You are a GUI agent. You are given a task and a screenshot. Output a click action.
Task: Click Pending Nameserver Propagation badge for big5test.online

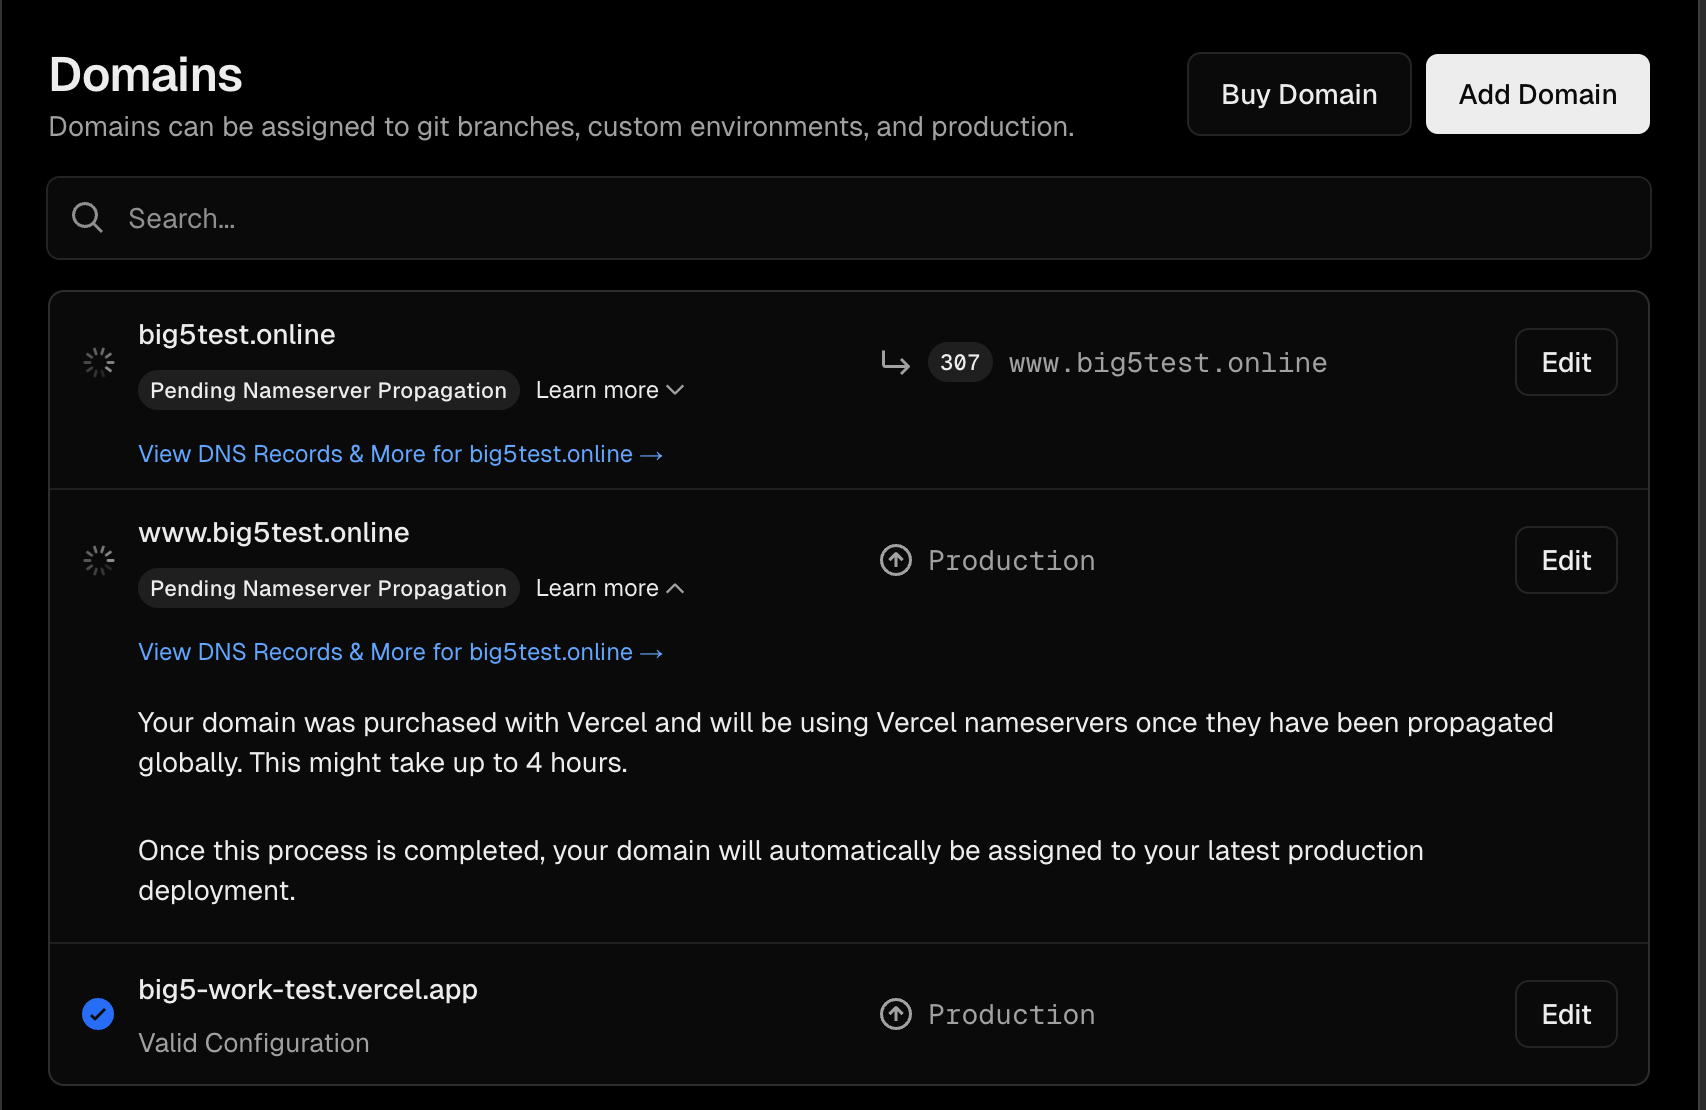pyautogui.click(x=328, y=390)
